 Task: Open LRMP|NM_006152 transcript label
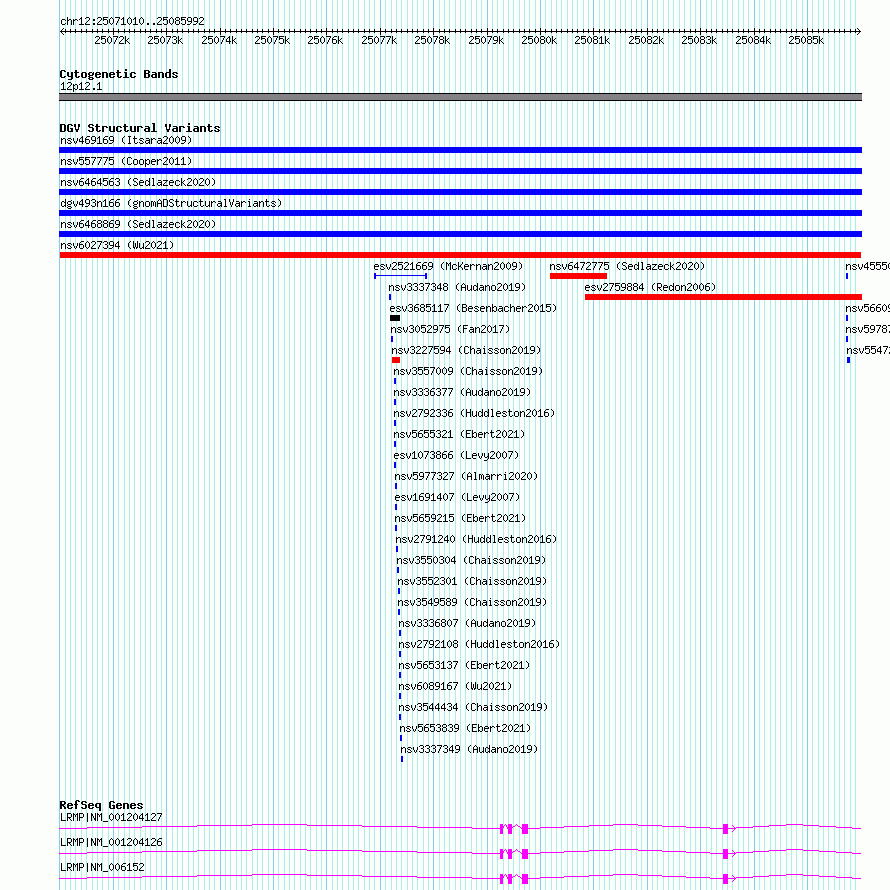(102, 867)
